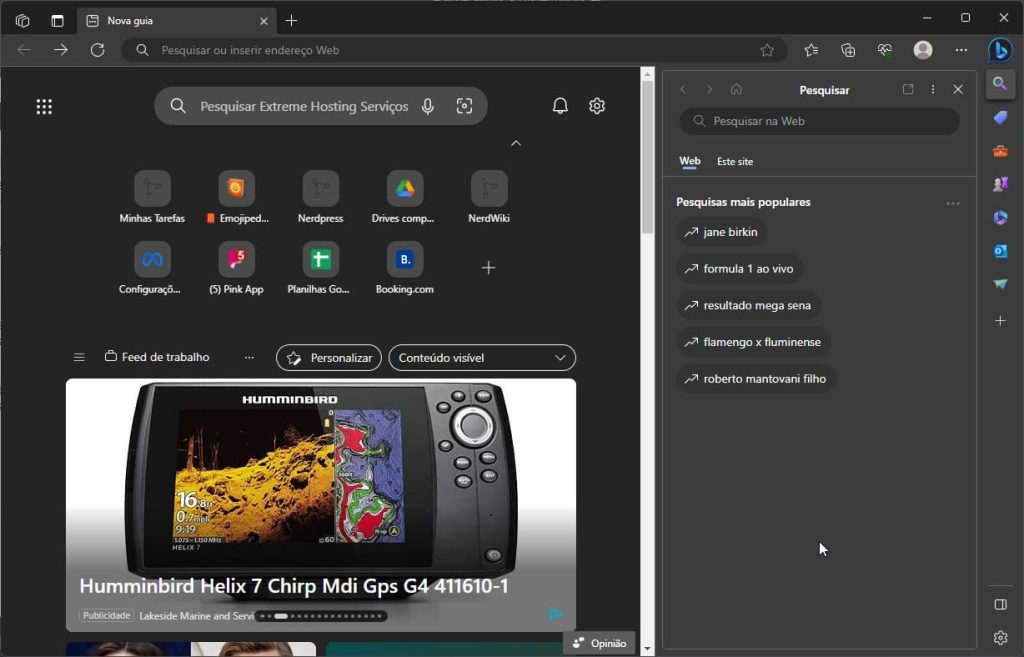Reload the current page
The width and height of the screenshot is (1024, 657).
tap(97, 50)
